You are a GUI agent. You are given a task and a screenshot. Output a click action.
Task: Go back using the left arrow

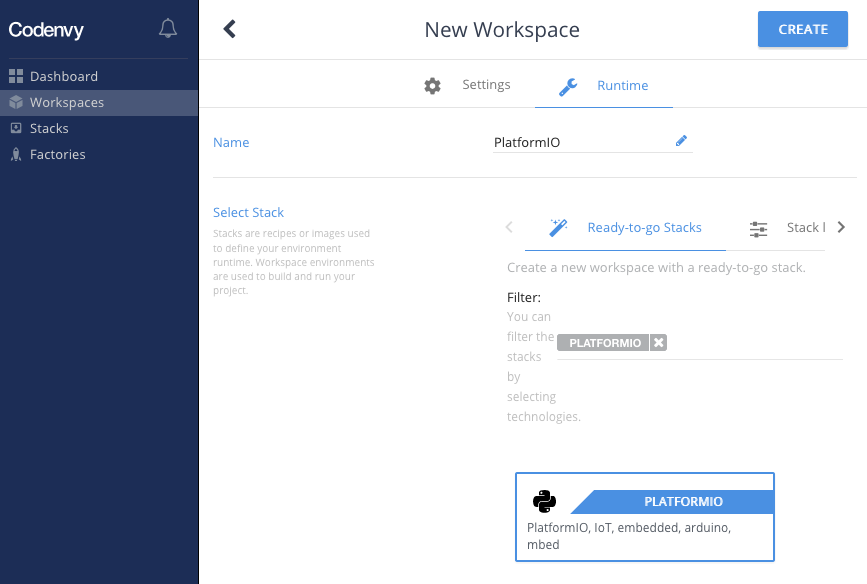[x=229, y=29]
